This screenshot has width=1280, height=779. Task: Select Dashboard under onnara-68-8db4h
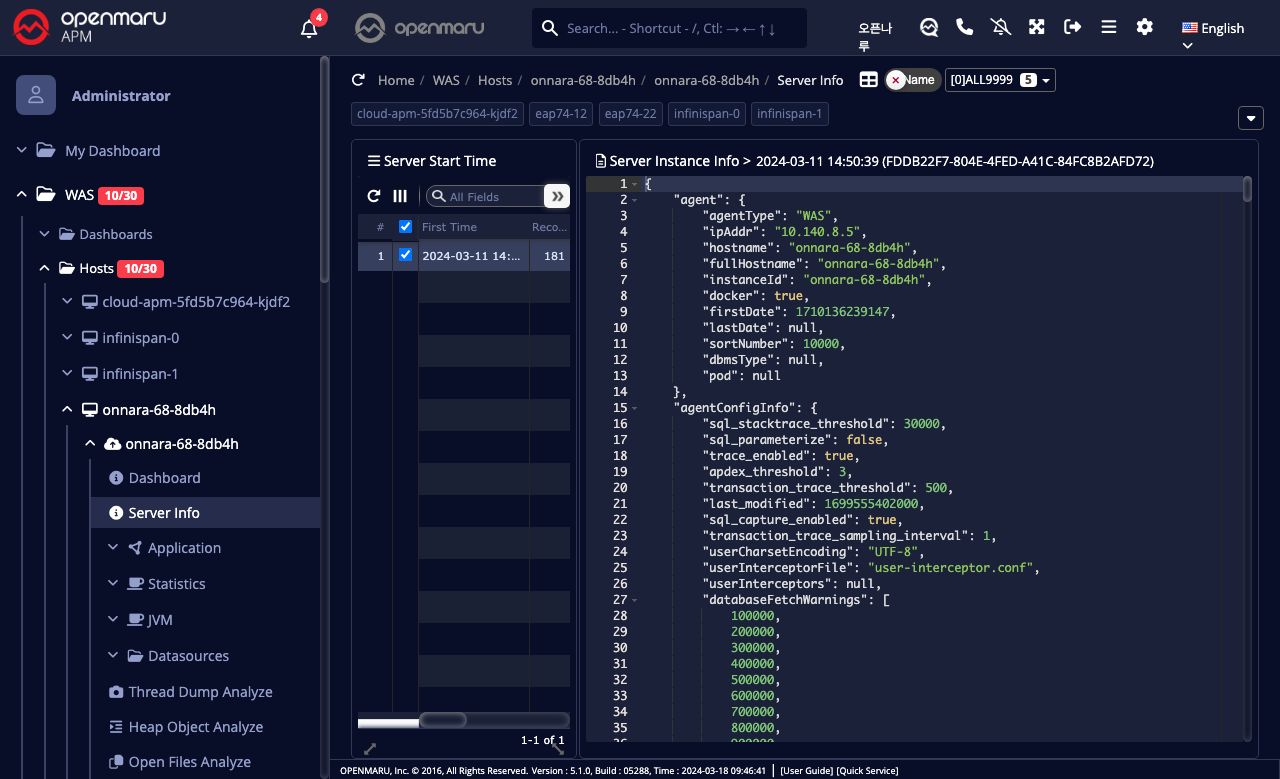(x=164, y=478)
